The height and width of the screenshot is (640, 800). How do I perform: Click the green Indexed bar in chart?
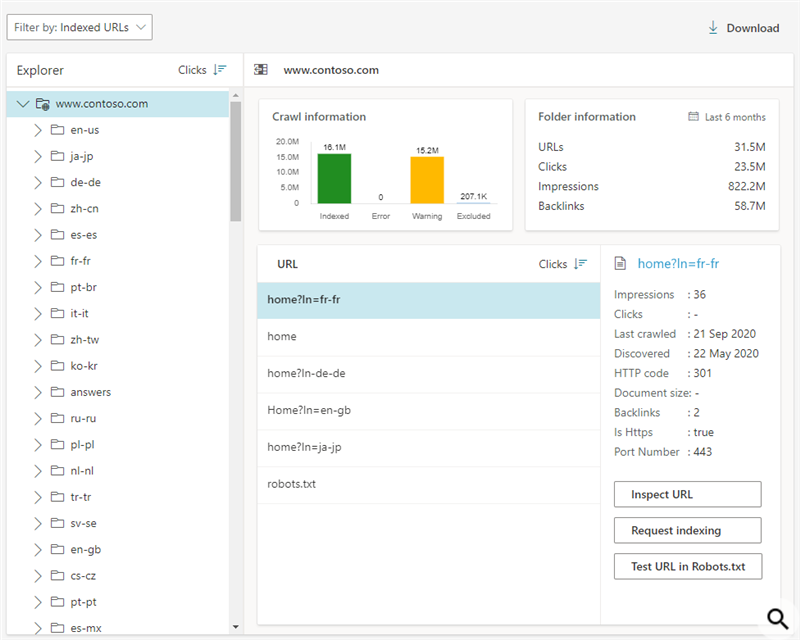coord(334,179)
